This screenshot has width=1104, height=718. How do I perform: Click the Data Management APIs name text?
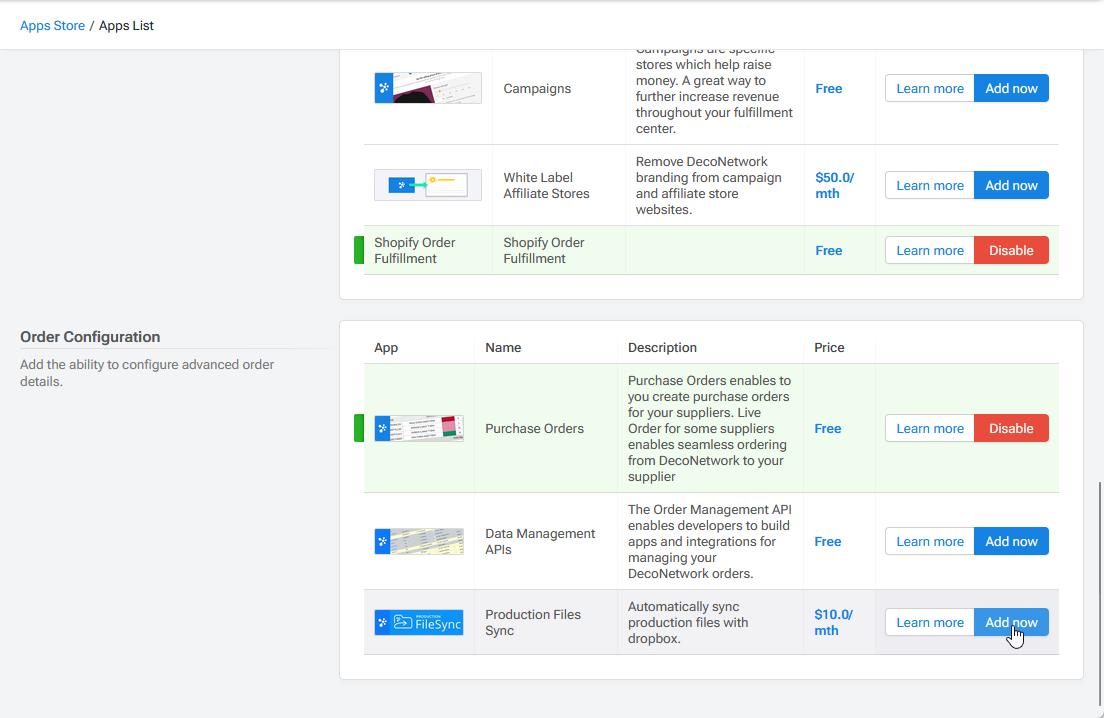coord(539,541)
